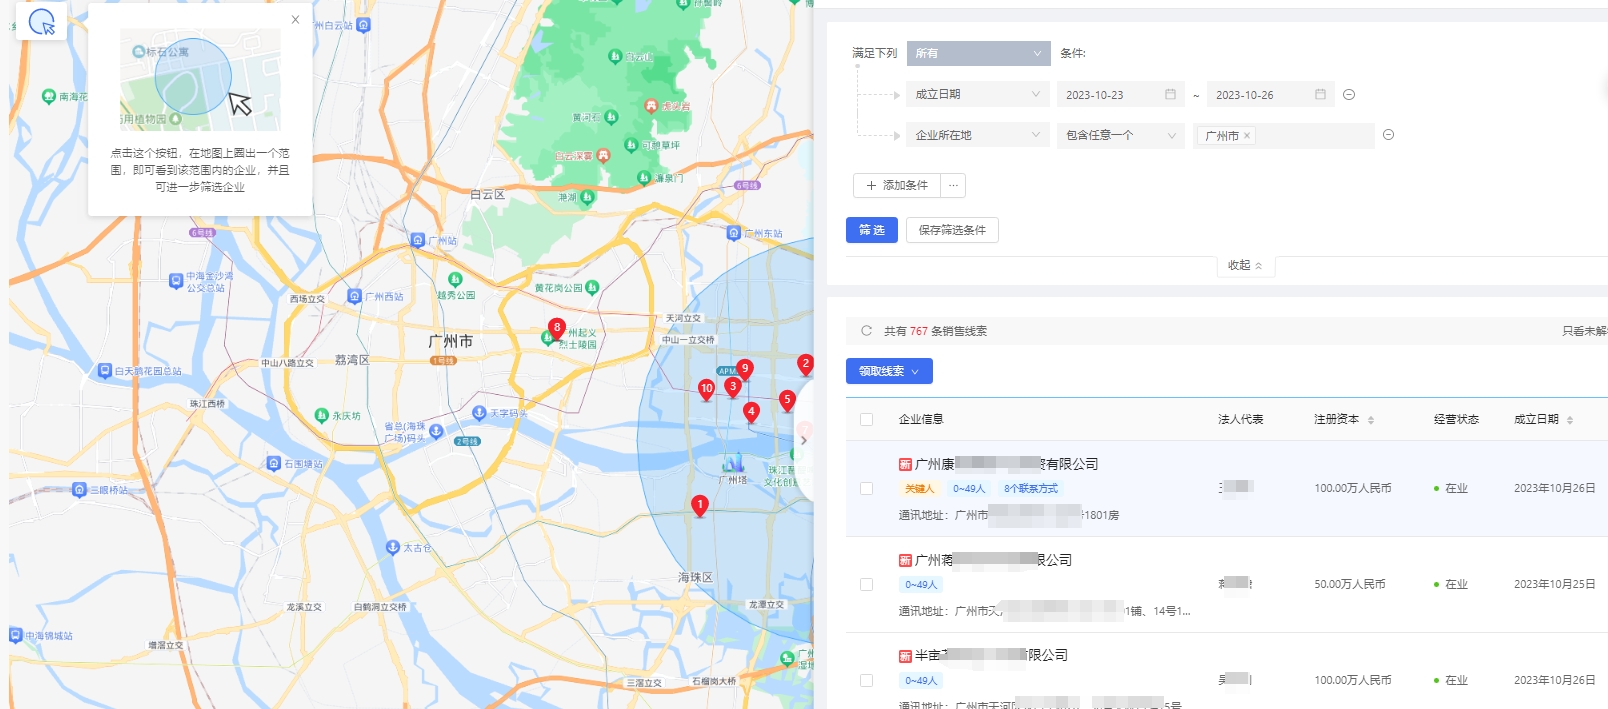Remove the 广州市 tag

point(1247,136)
